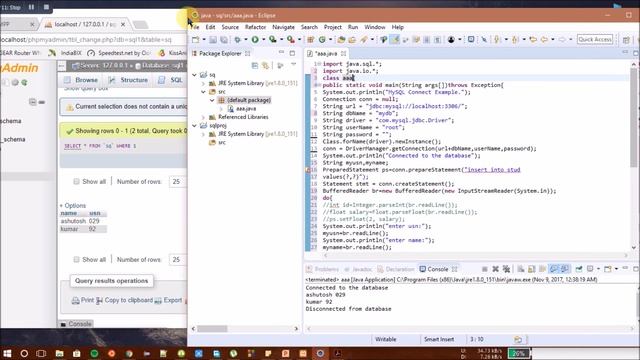The image size is (640, 360).
Task: Click the Search flashlight icon in toolbar
Action: [x=363, y=40]
